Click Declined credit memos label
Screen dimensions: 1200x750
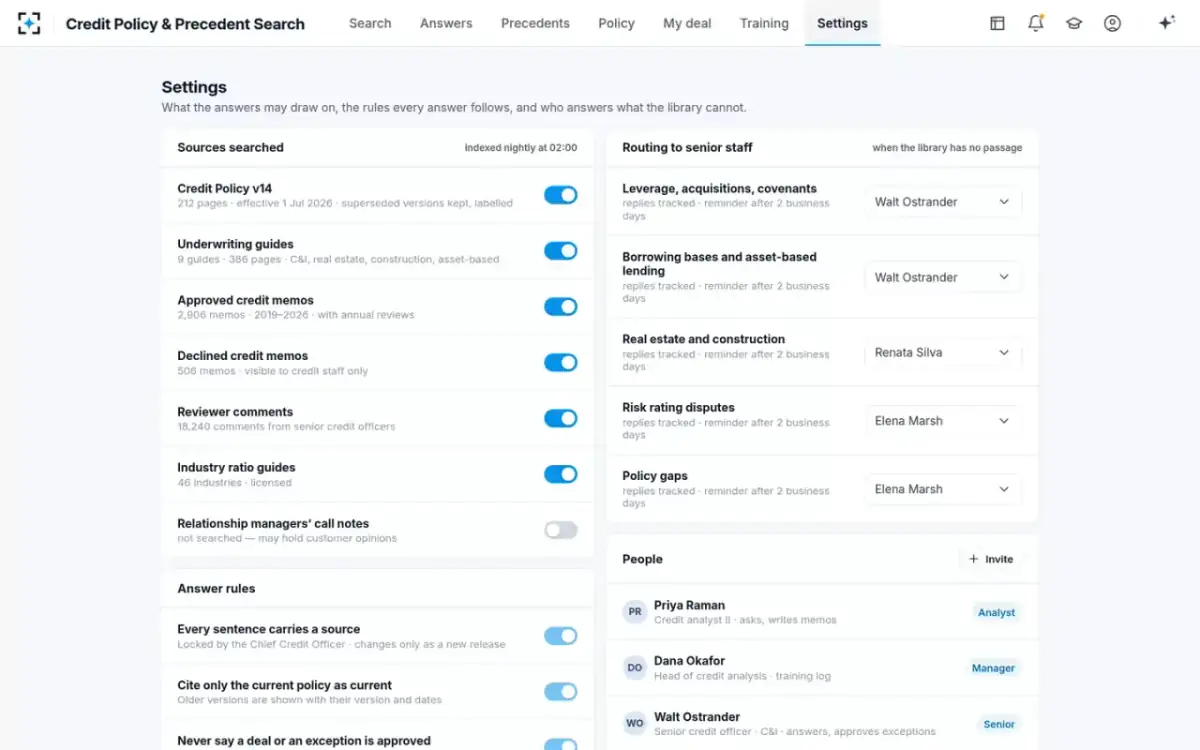click(242, 356)
